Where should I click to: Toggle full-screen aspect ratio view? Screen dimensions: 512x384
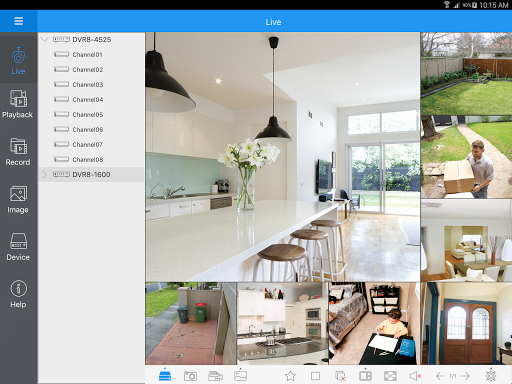pyautogui.click(x=390, y=376)
